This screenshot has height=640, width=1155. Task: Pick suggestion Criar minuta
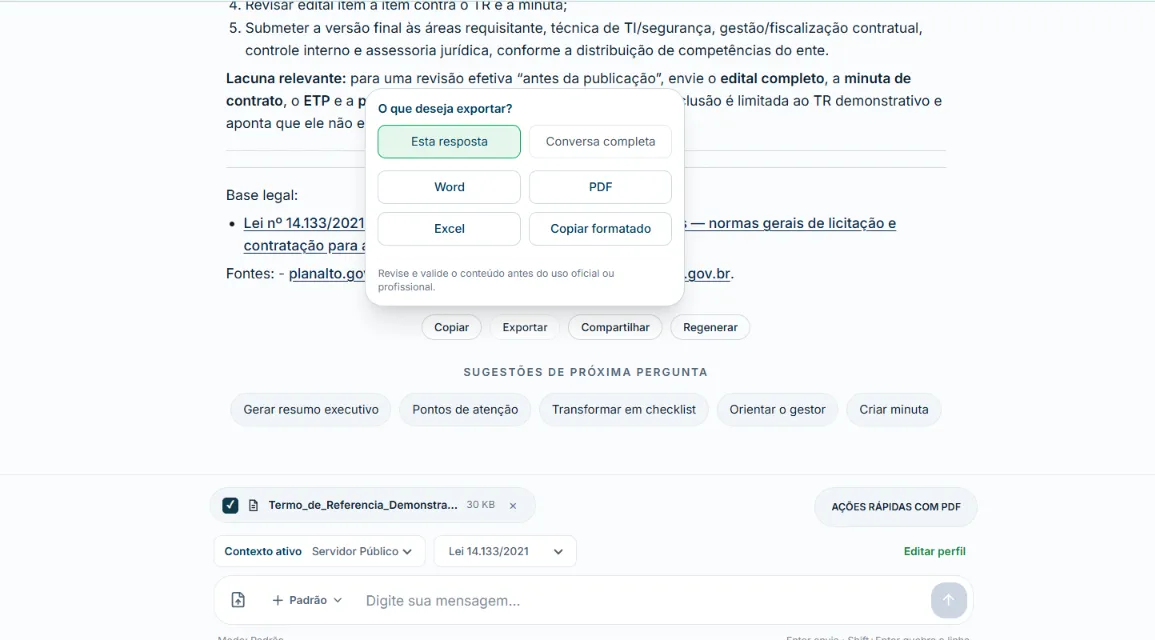point(894,409)
